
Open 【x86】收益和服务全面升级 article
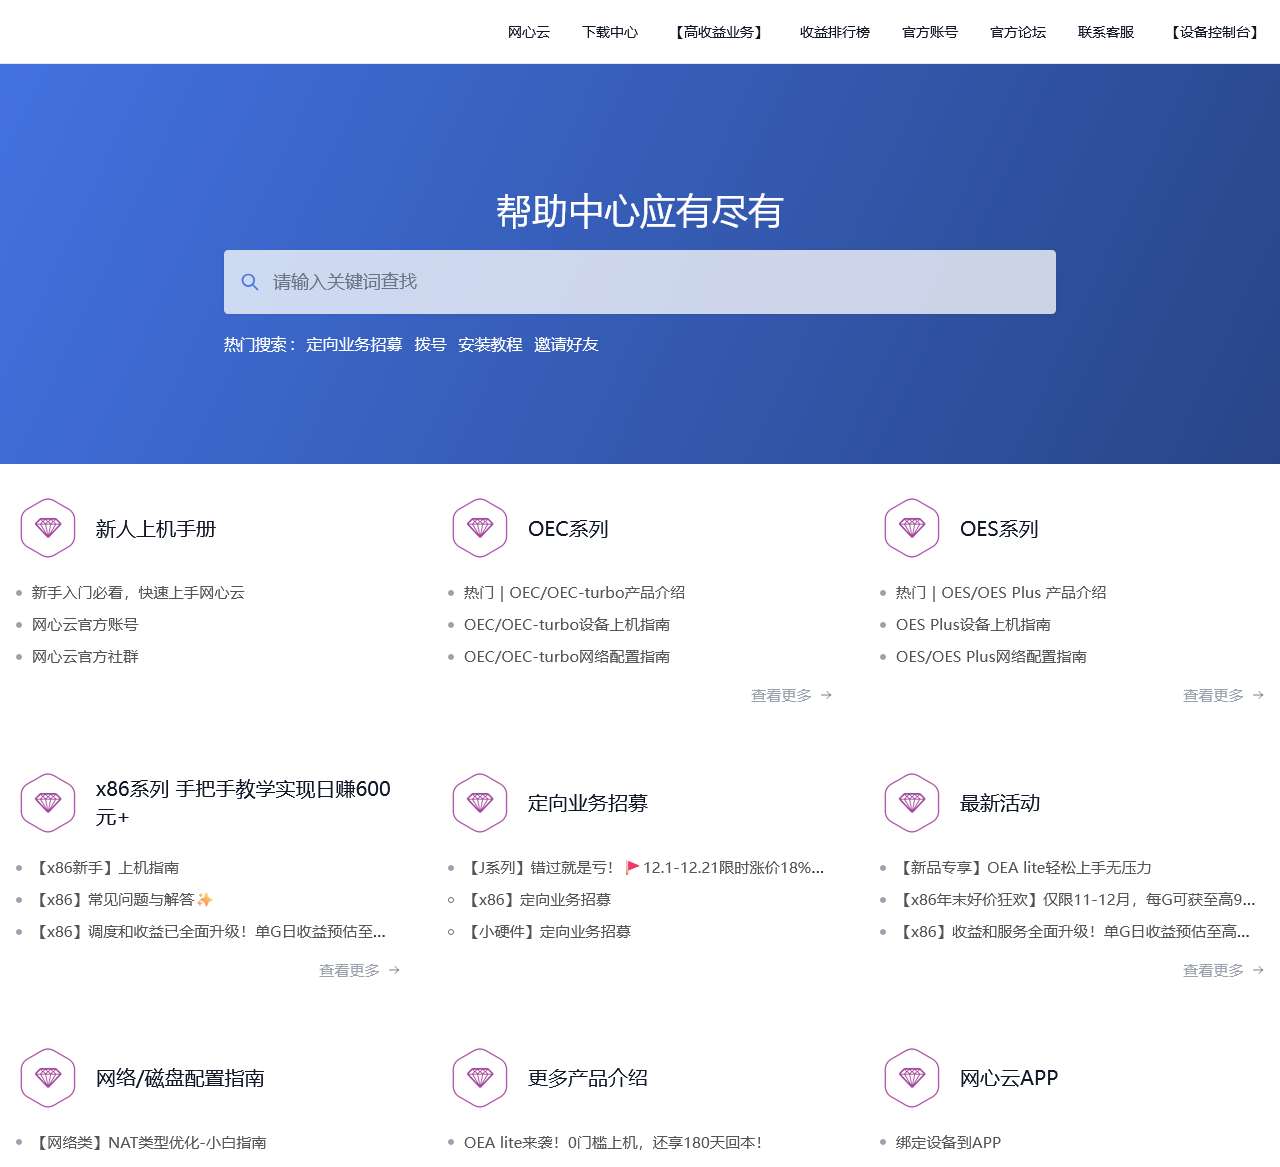point(1073,932)
